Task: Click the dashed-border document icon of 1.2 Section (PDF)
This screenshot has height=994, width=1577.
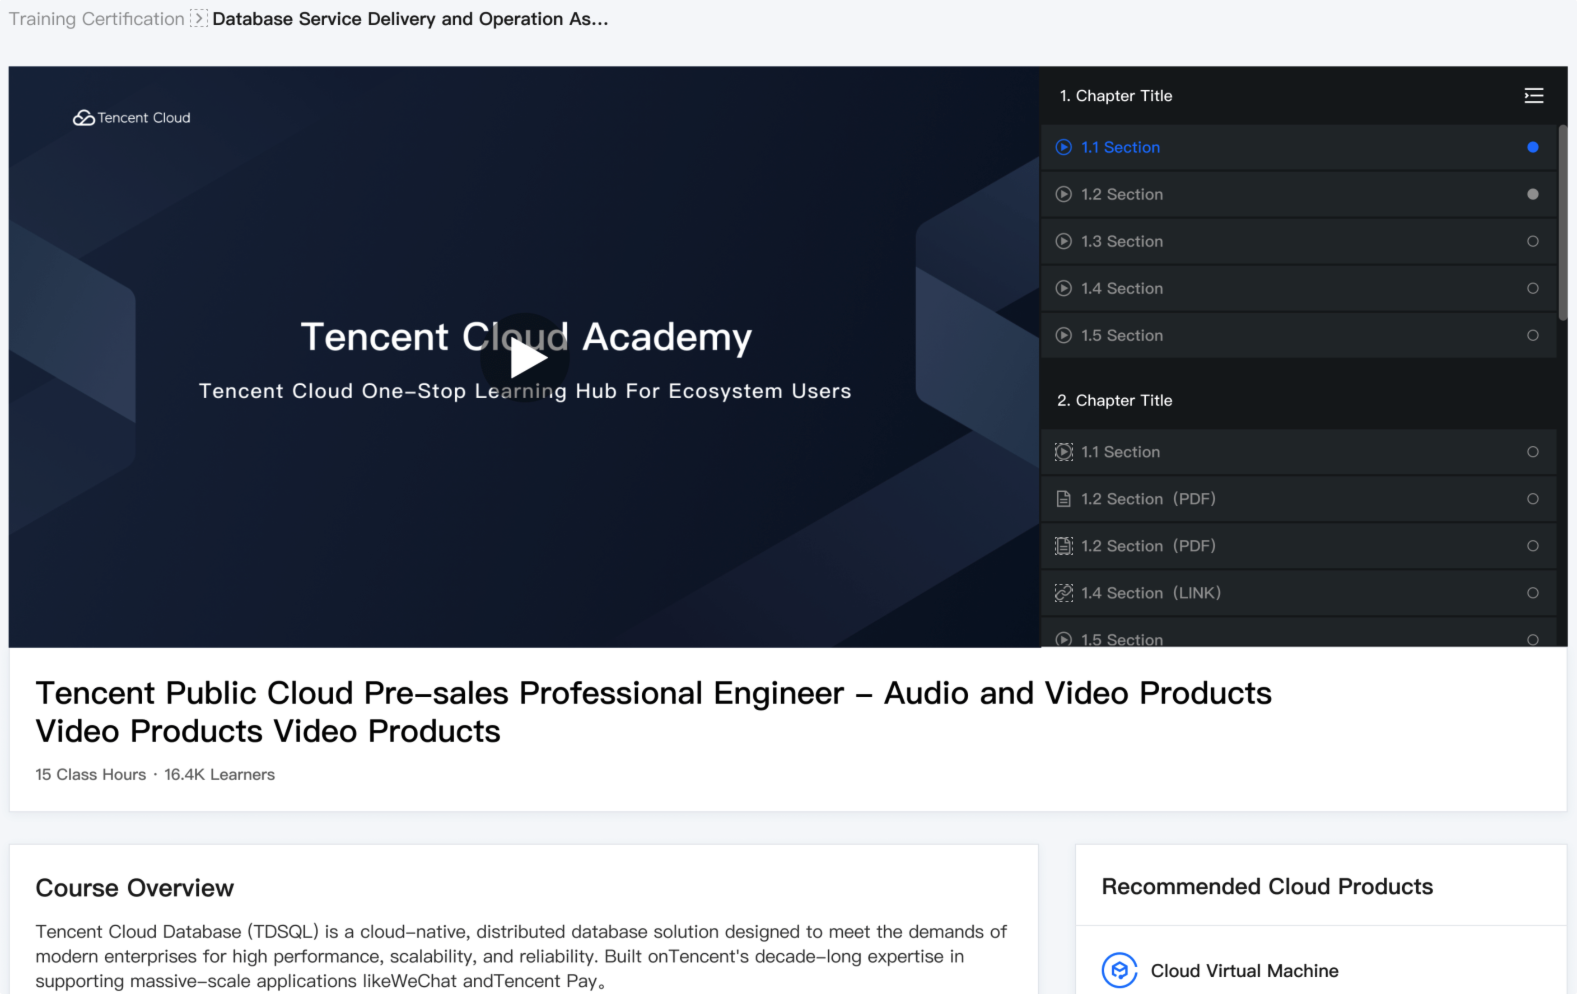Action: pos(1064,547)
